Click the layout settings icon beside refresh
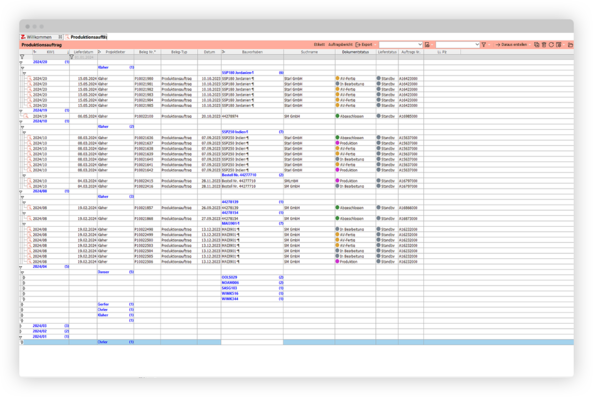Screen dimensions: 593x397 [x=559, y=45]
